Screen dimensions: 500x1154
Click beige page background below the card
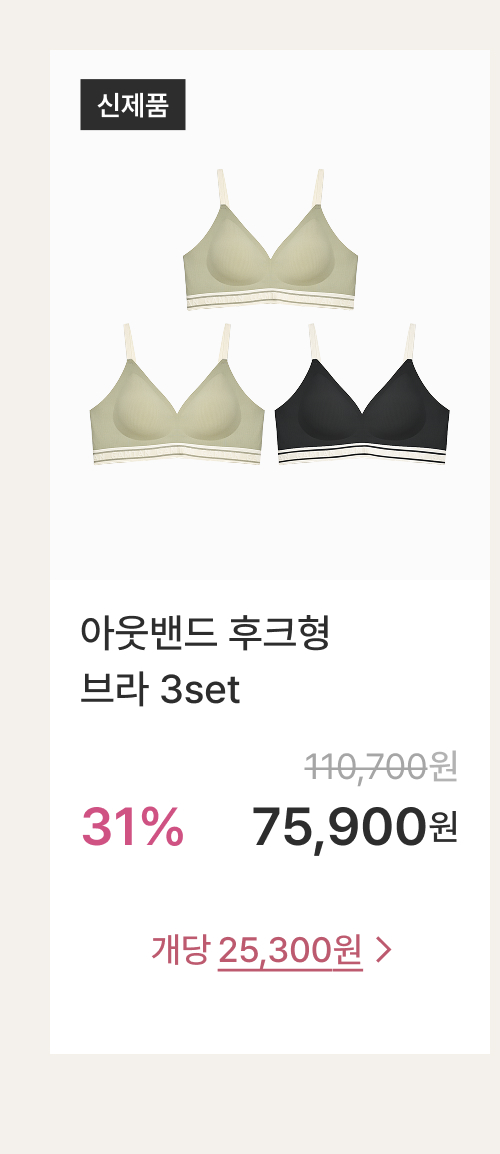(x=250, y=1104)
